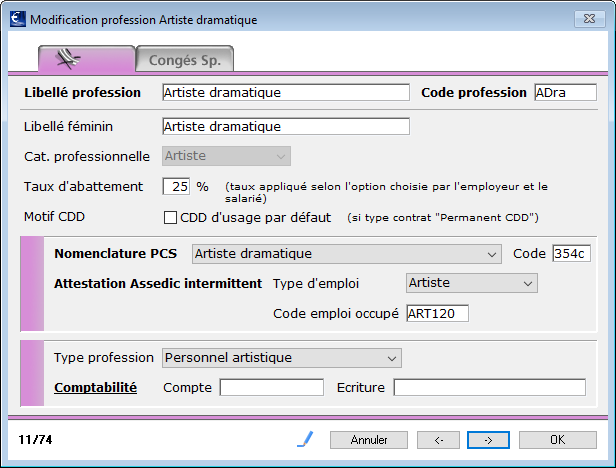Click the Annuler button

tap(369, 440)
